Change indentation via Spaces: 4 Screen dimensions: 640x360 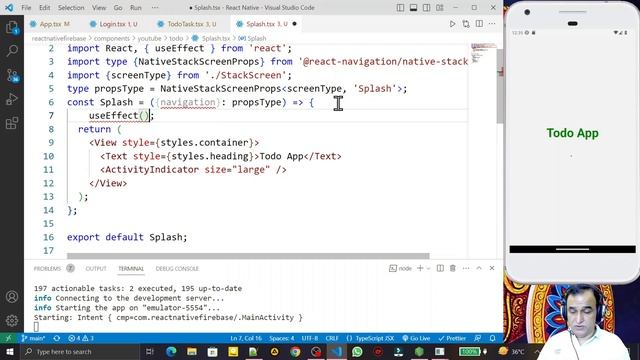[282, 338]
